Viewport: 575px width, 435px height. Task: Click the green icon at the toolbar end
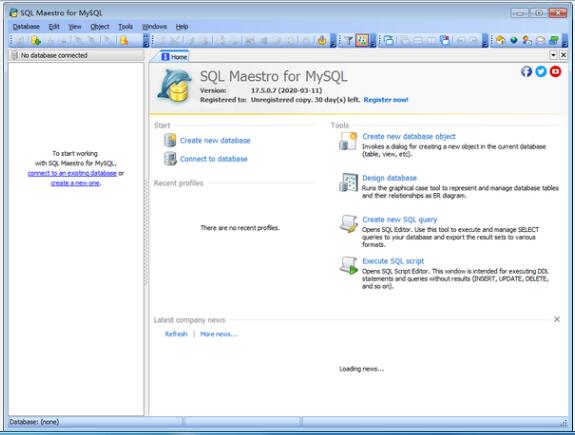pyautogui.click(x=554, y=40)
